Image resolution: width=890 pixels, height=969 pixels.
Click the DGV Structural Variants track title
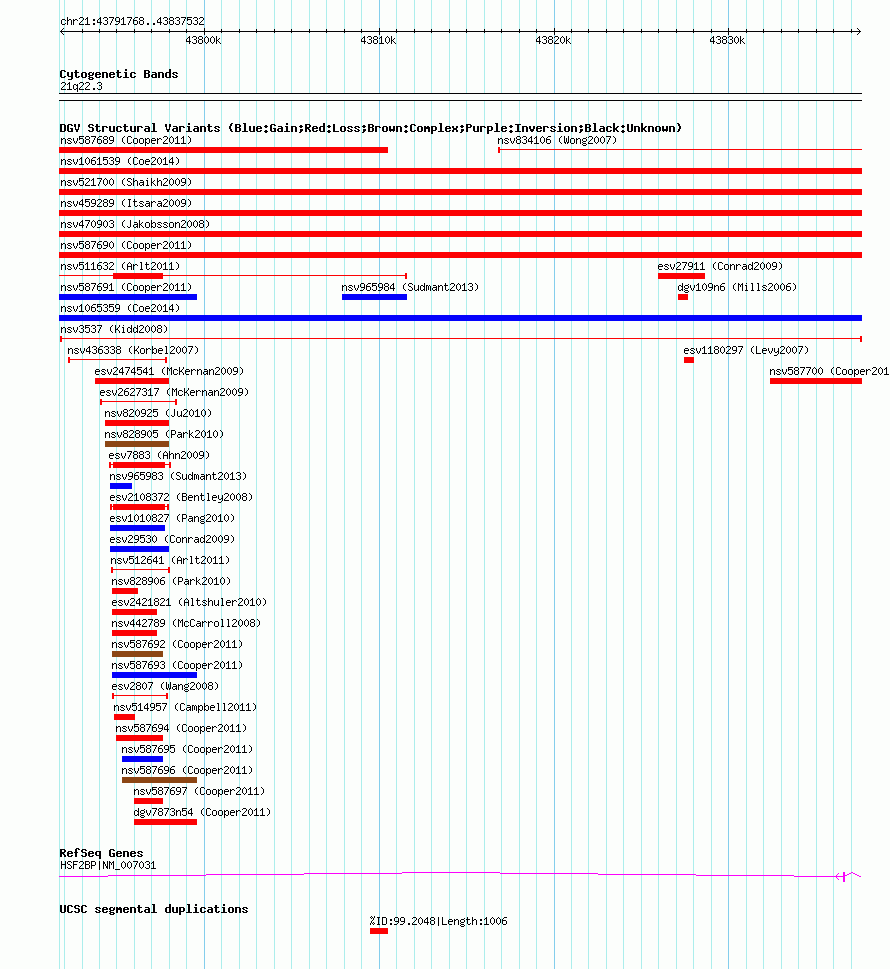click(370, 128)
